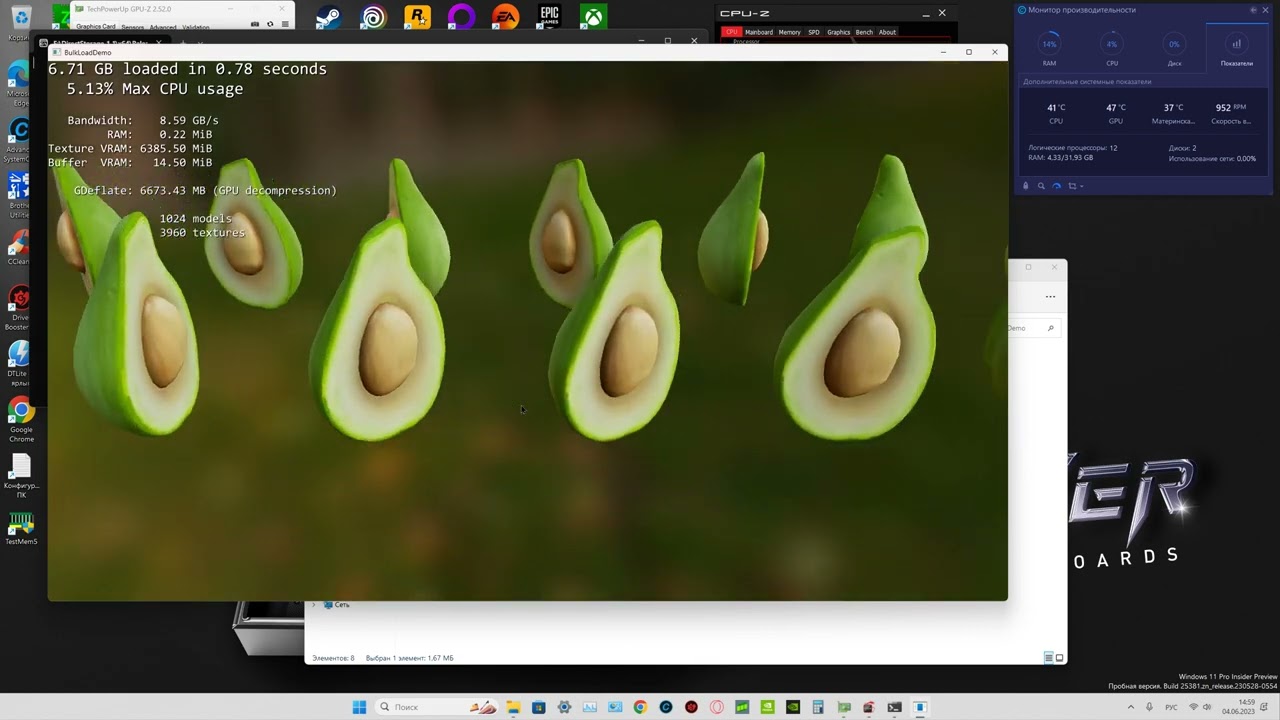Click the РУС language indicator
1280x720 pixels.
[1171, 707]
